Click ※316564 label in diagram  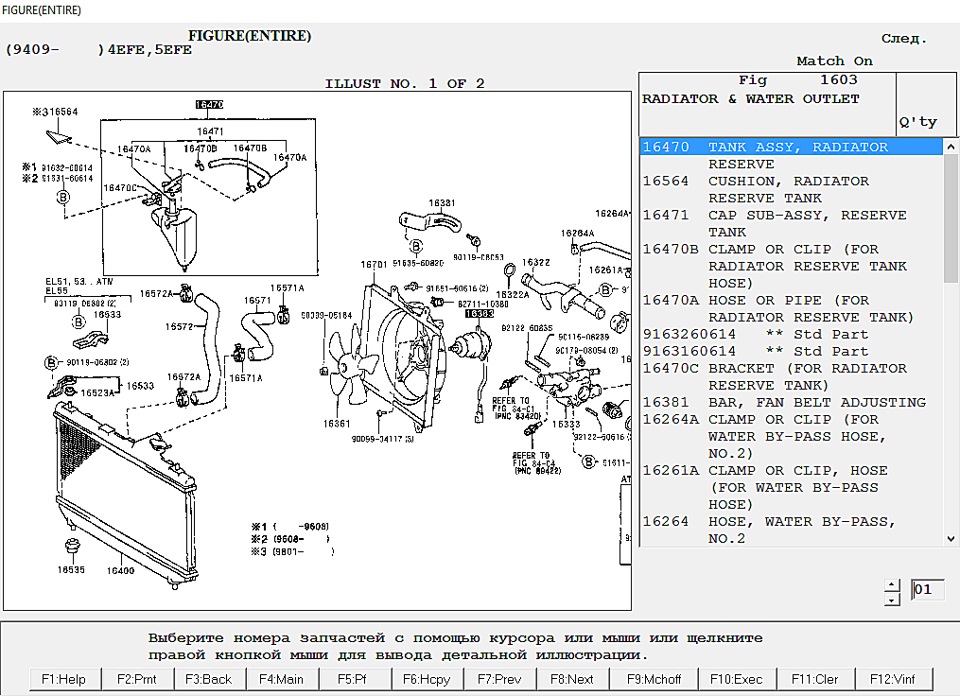(55, 112)
